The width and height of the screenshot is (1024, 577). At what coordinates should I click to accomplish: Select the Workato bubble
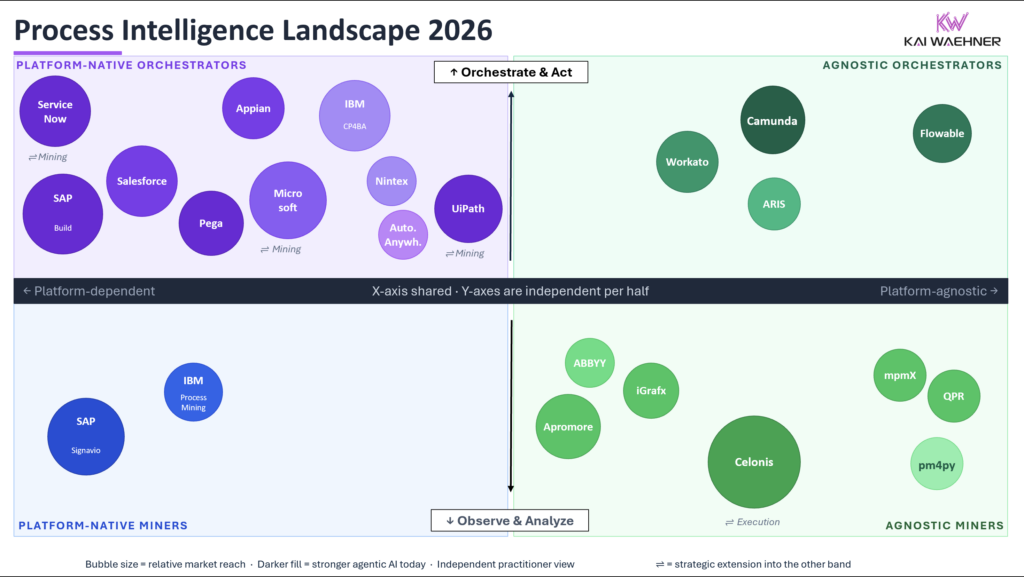(687, 162)
